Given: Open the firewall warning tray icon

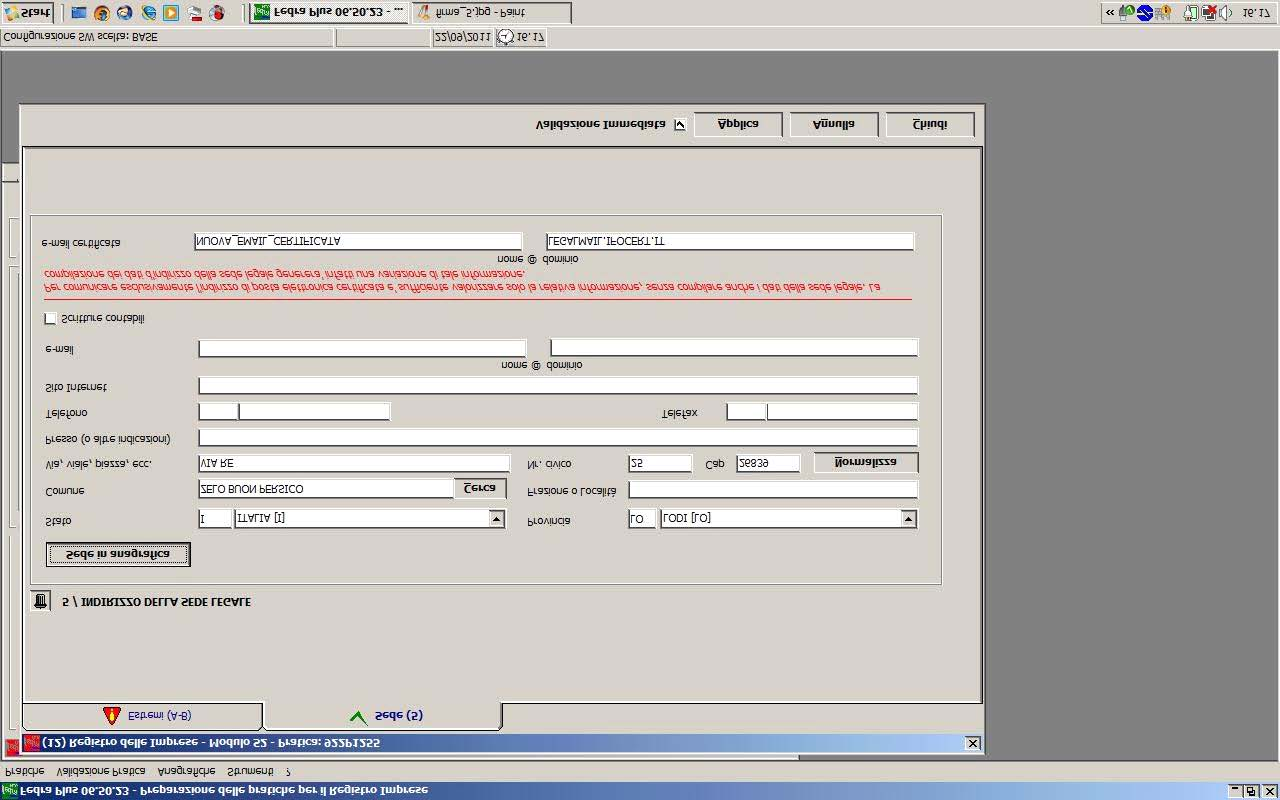Looking at the screenshot, I should point(1162,13).
